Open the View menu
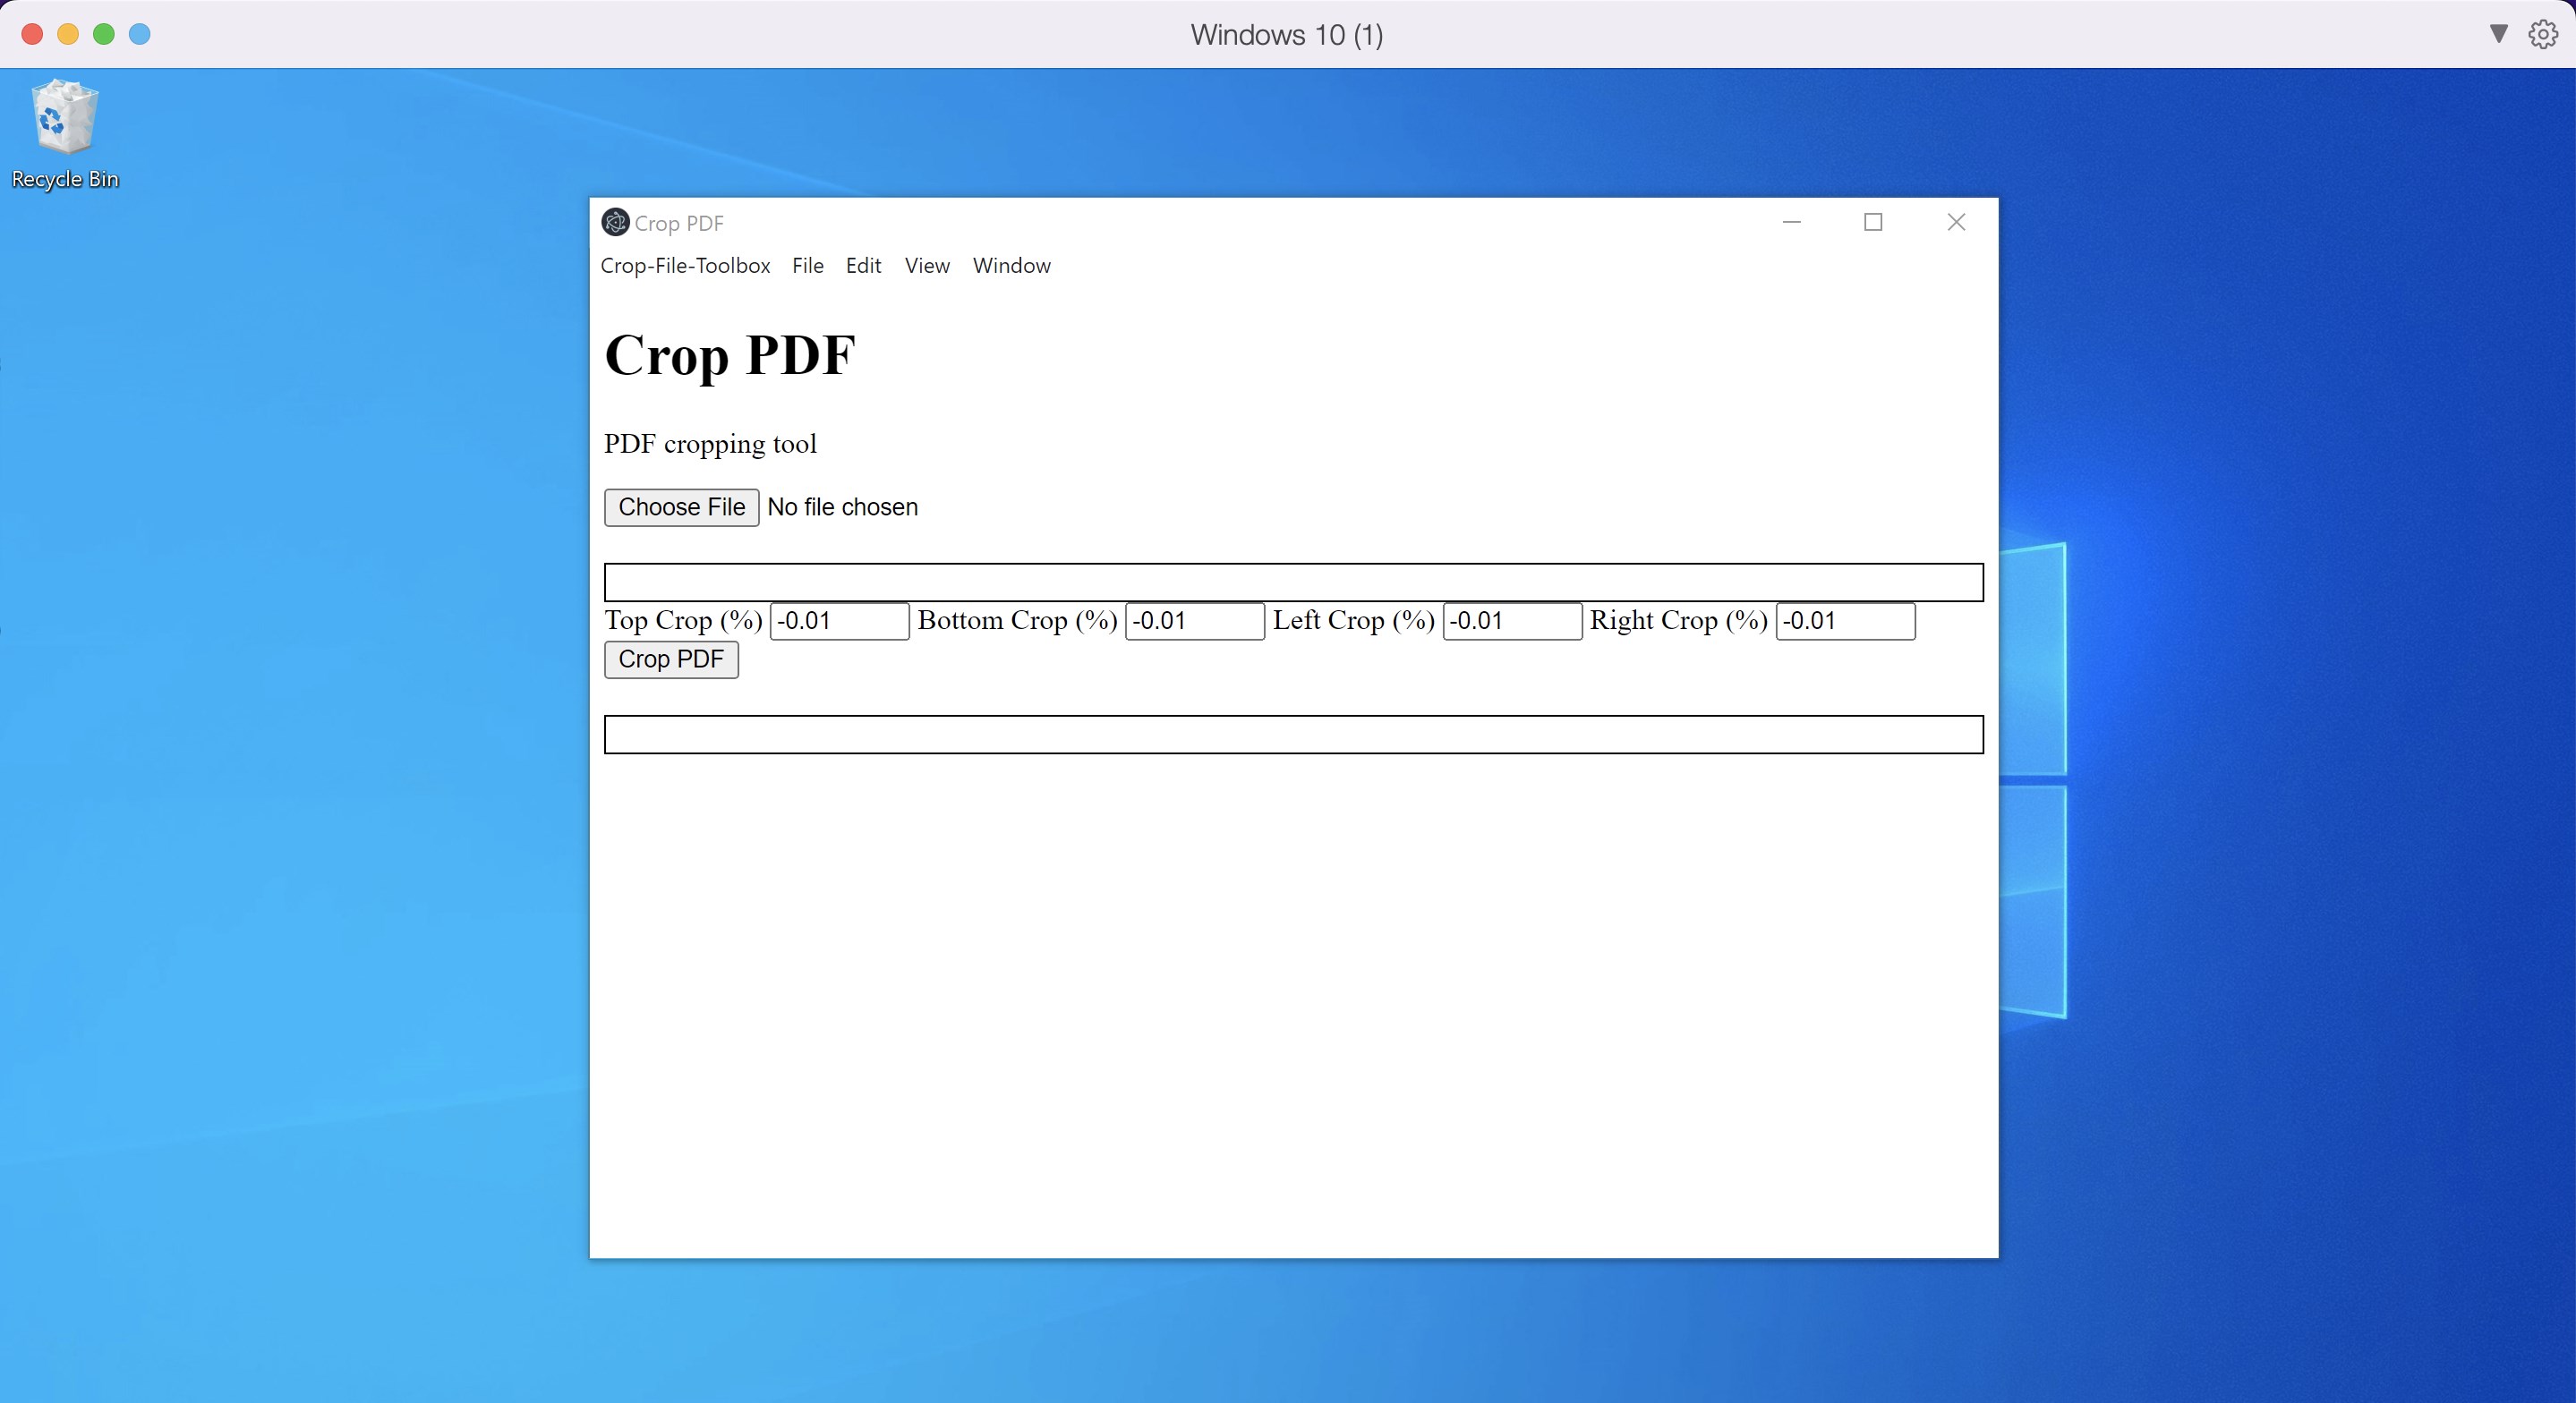Viewport: 2576px width, 1403px height. click(926, 266)
